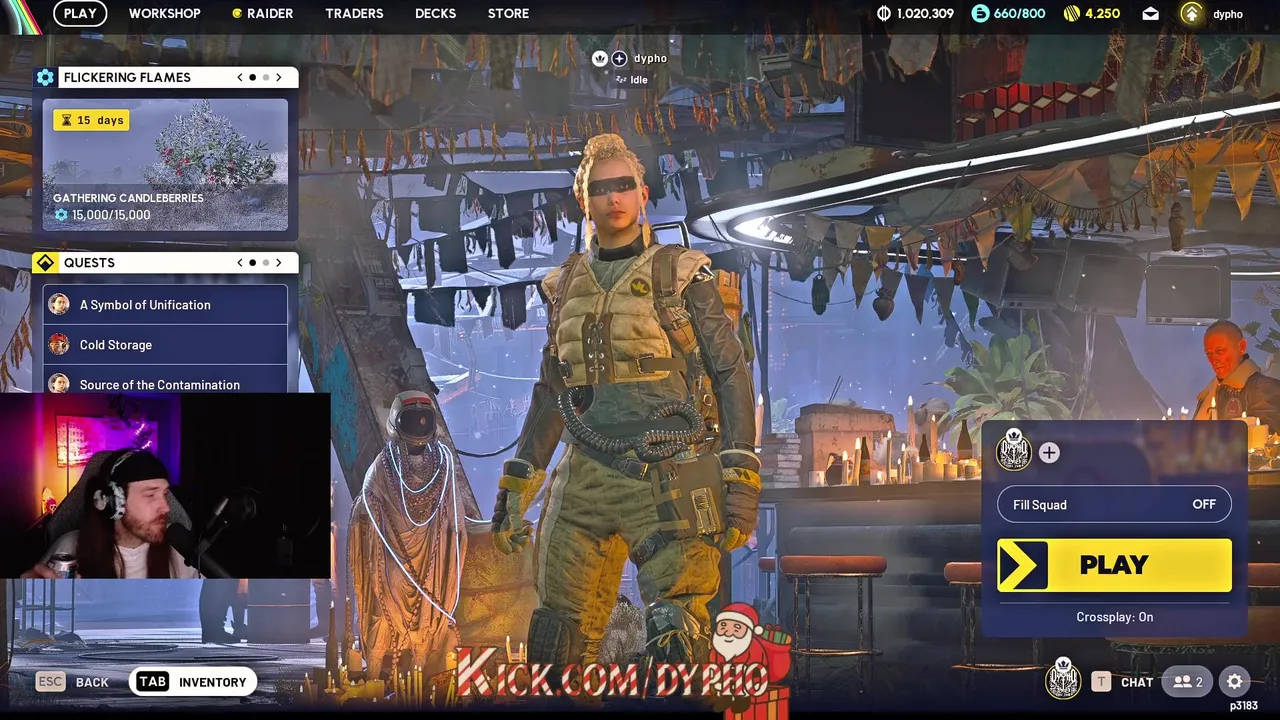Go to next Quests page
The height and width of the screenshot is (720, 1280).
tap(279, 262)
